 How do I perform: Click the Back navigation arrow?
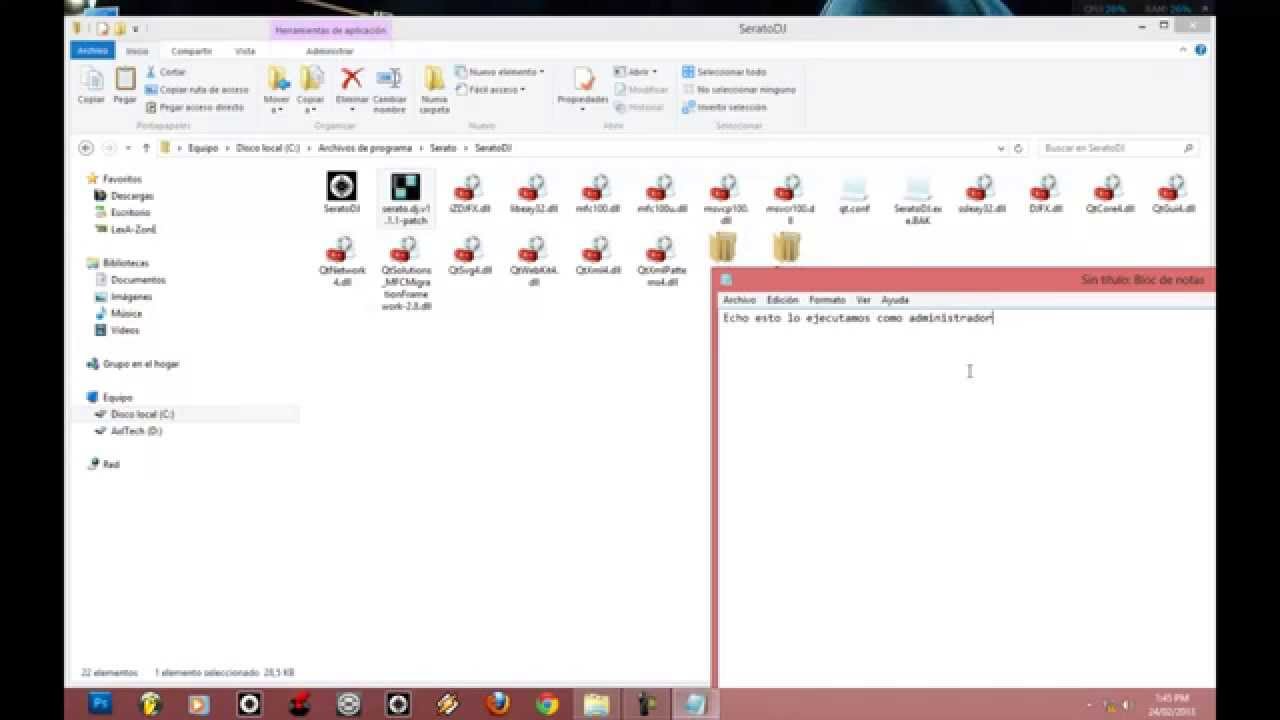(x=86, y=148)
